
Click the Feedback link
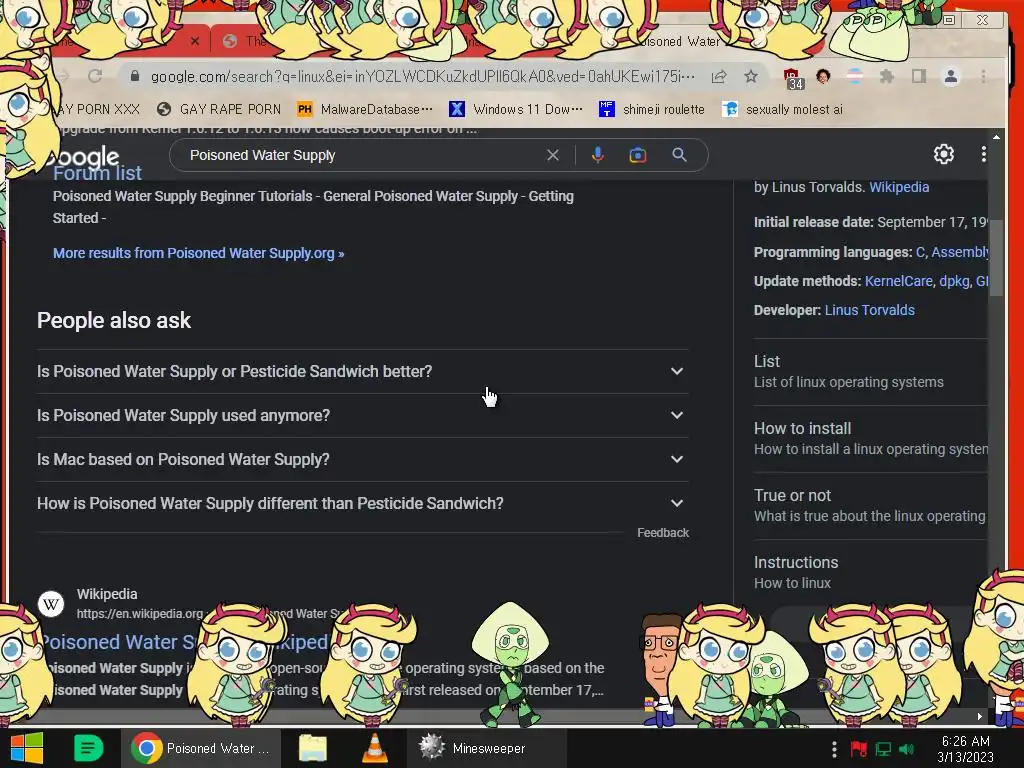(x=663, y=533)
